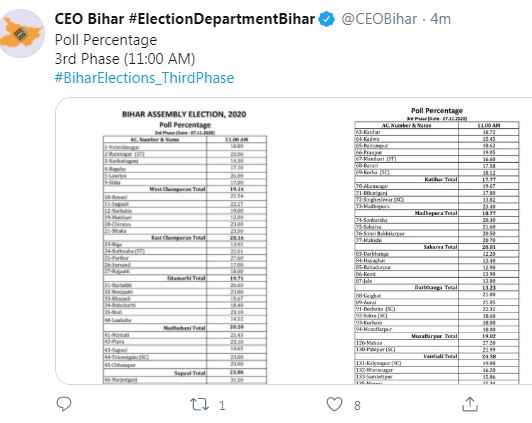This screenshot has width=532, height=423.
Task: Open the left Bihar Assembly Election table image
Action: (x=185, y=244)
